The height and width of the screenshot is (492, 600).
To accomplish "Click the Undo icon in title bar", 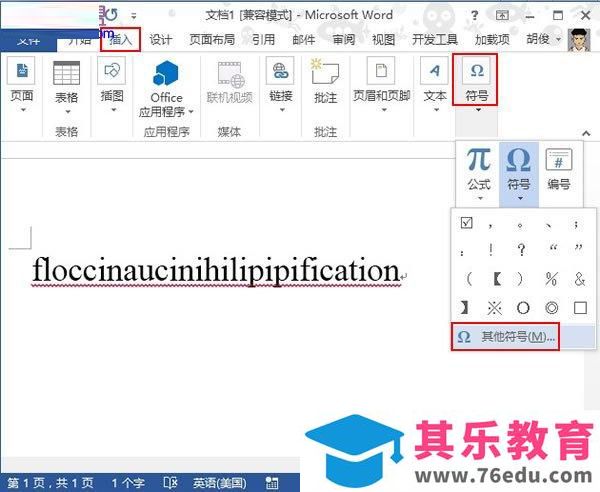I will coord(111,15).
